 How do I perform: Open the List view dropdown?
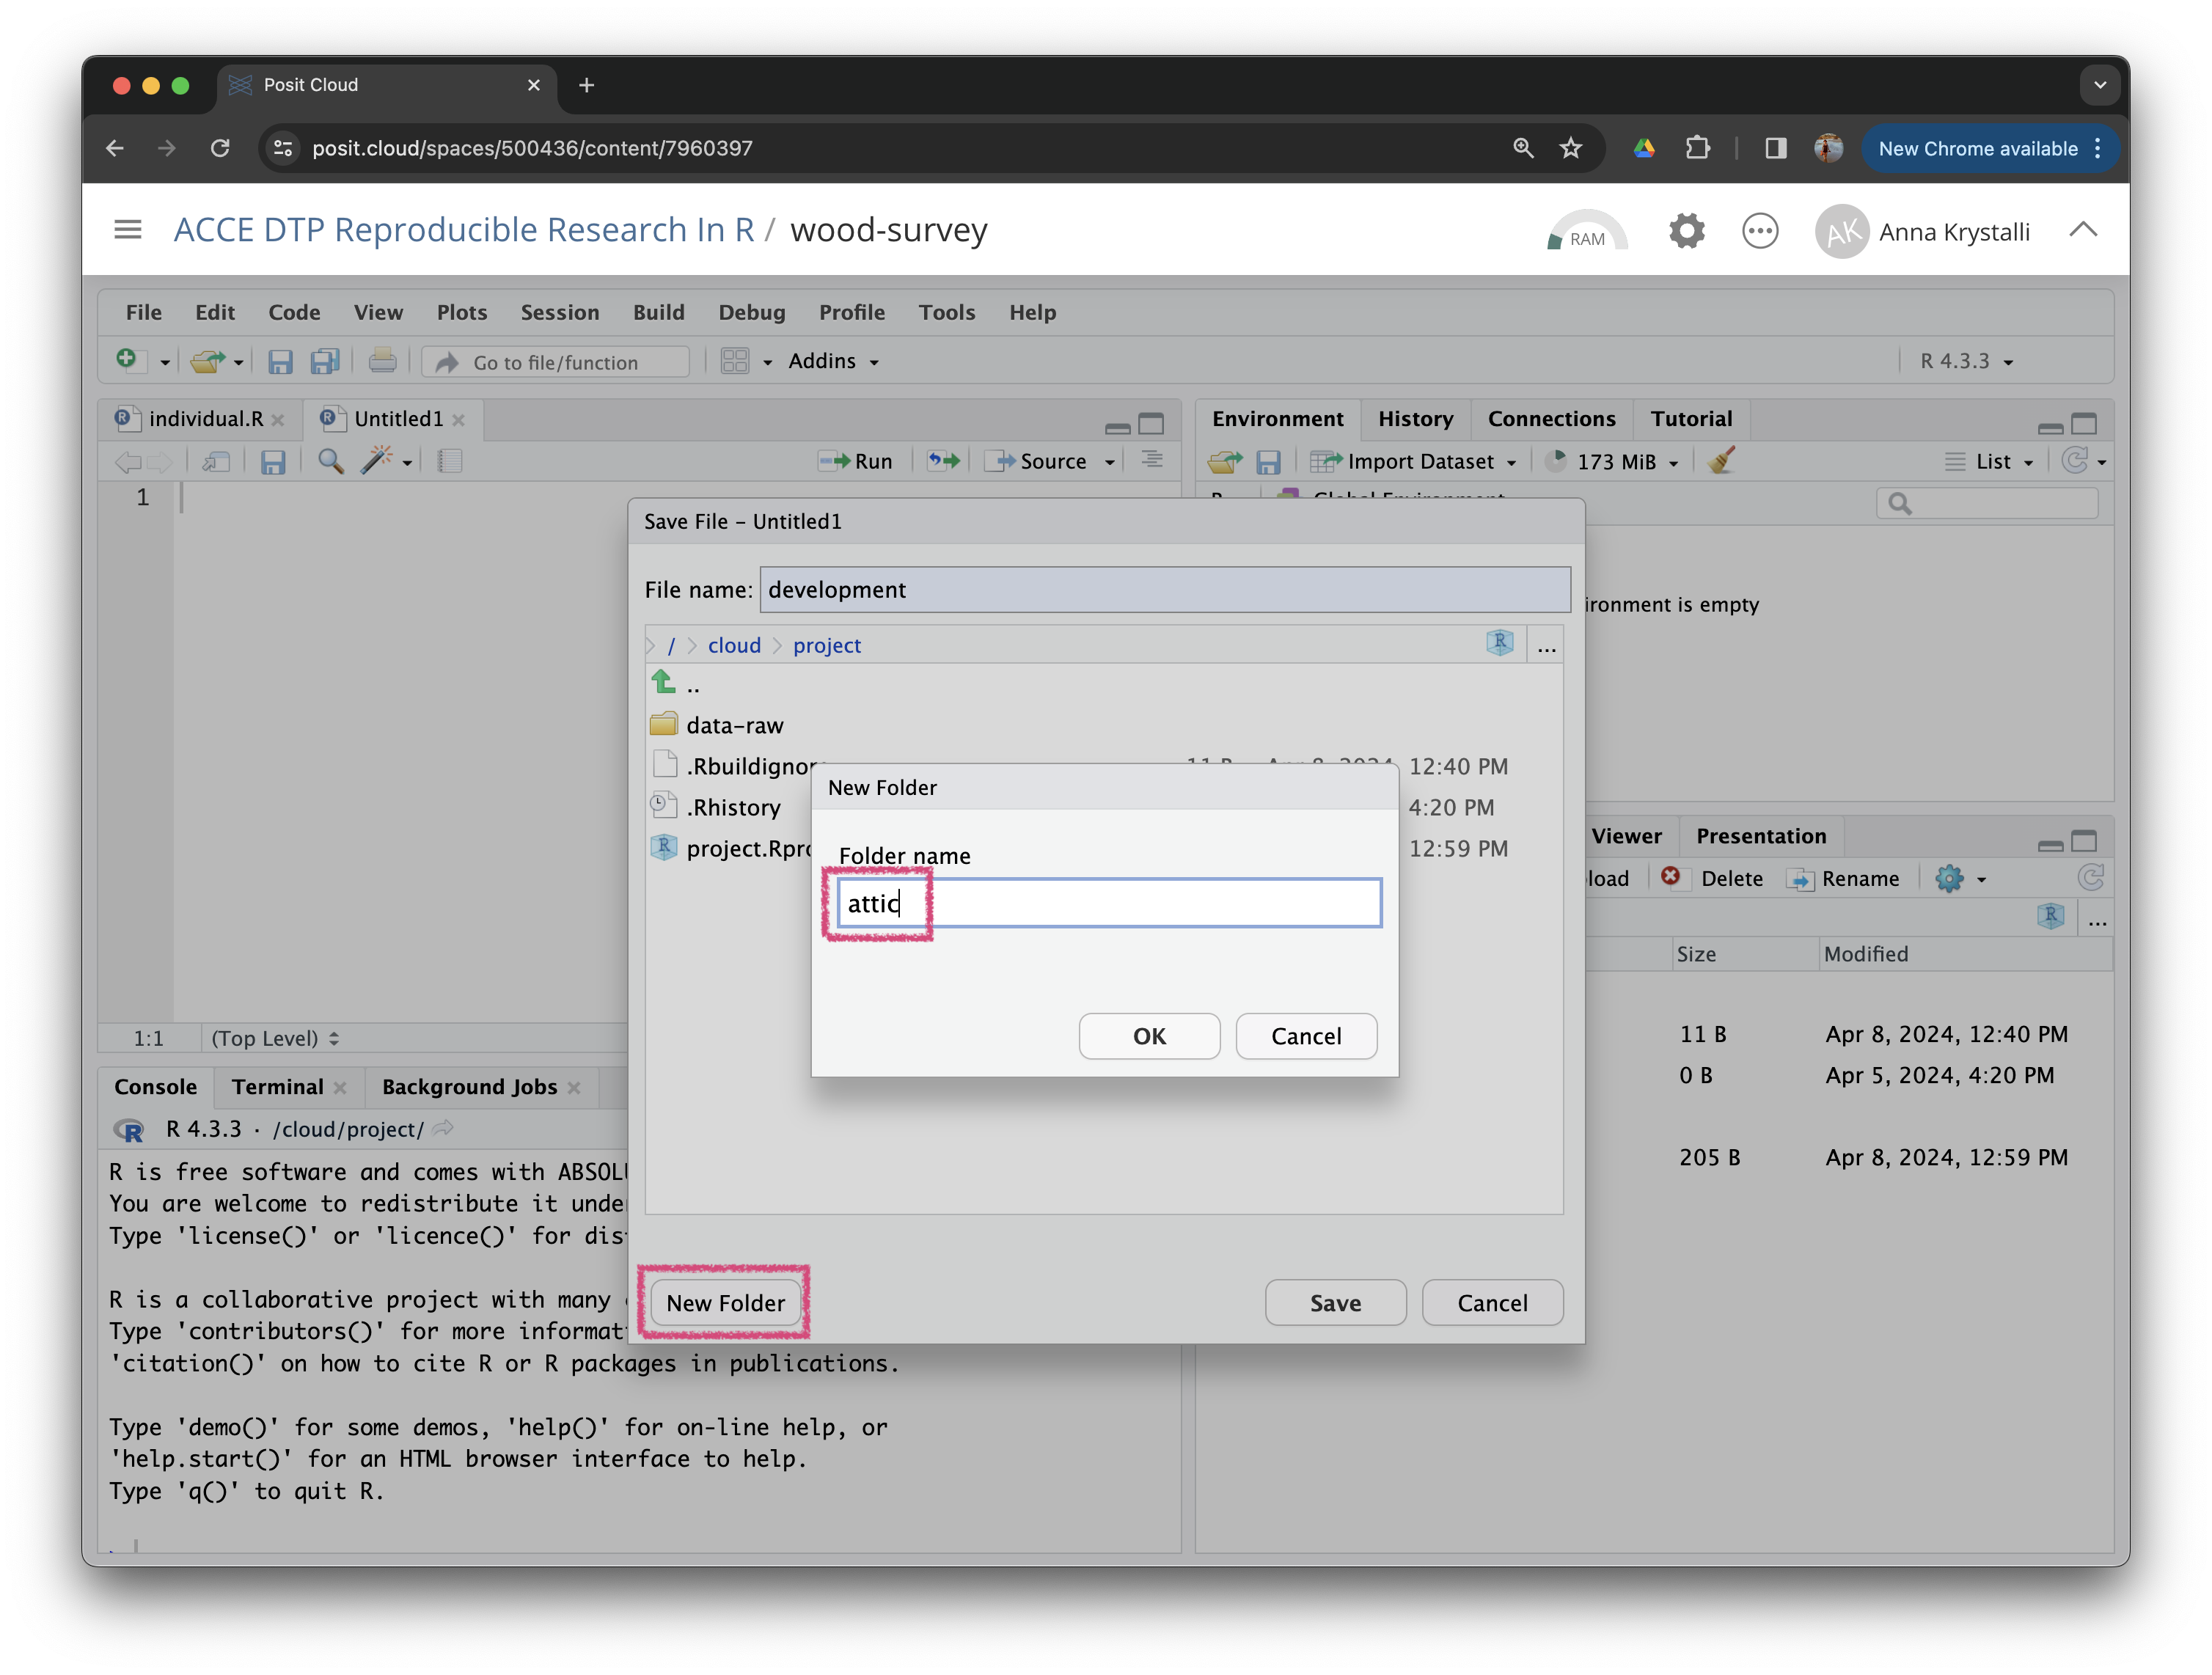[1988, 461]
